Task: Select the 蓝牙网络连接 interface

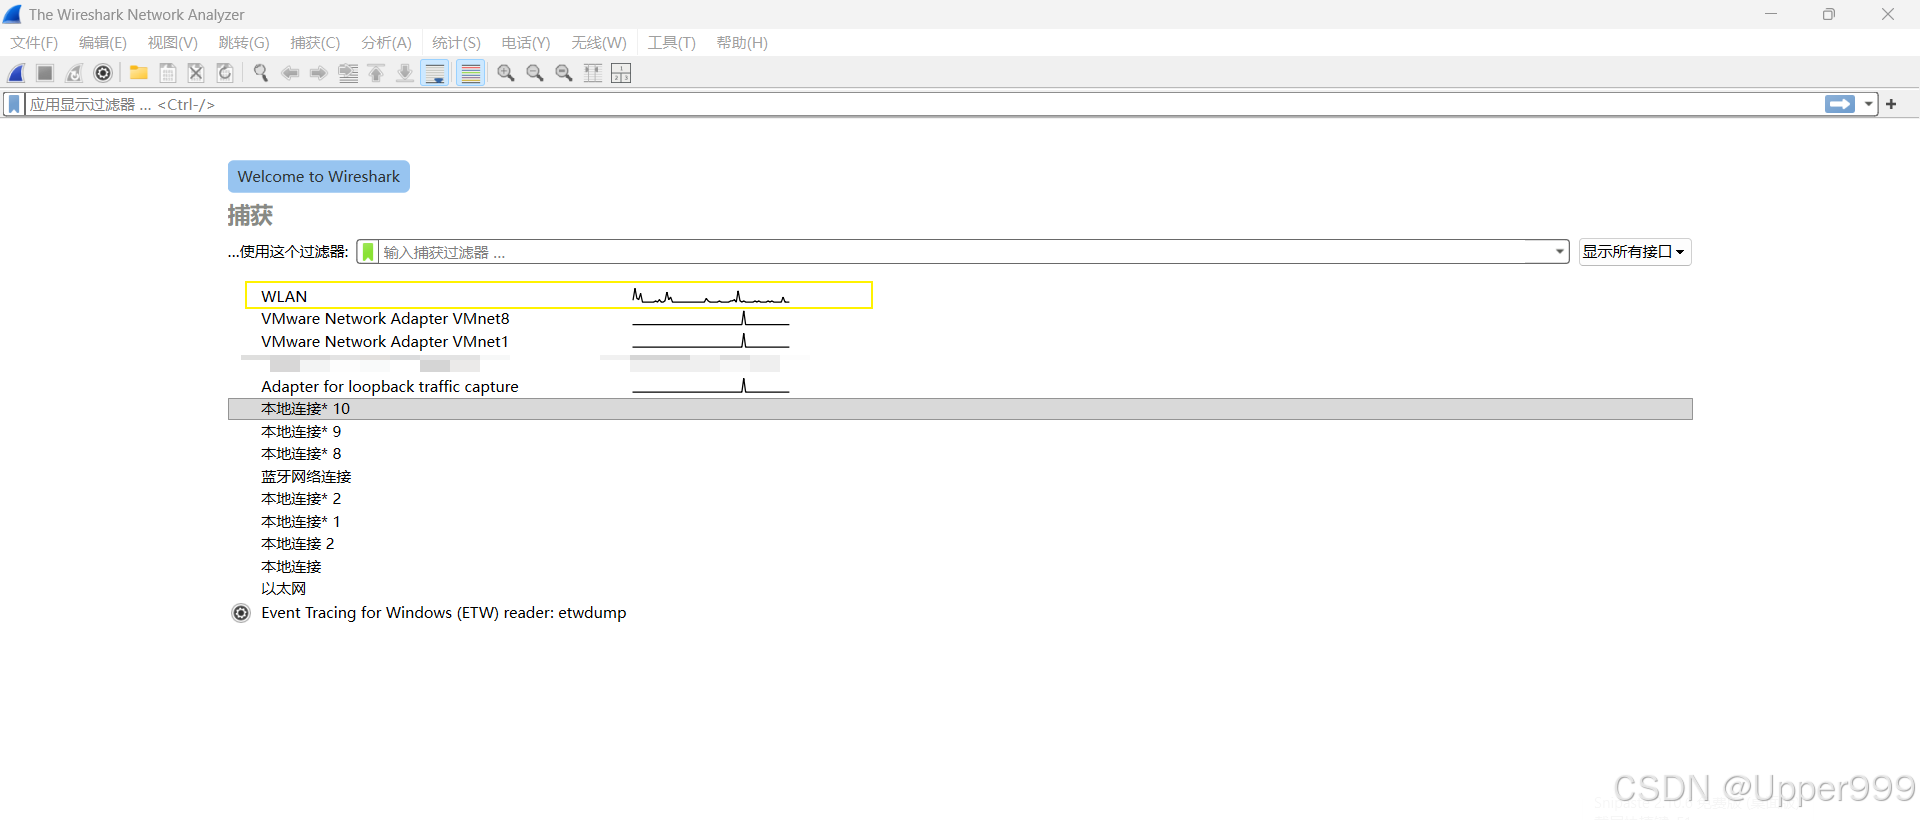Action: point(306,477)
